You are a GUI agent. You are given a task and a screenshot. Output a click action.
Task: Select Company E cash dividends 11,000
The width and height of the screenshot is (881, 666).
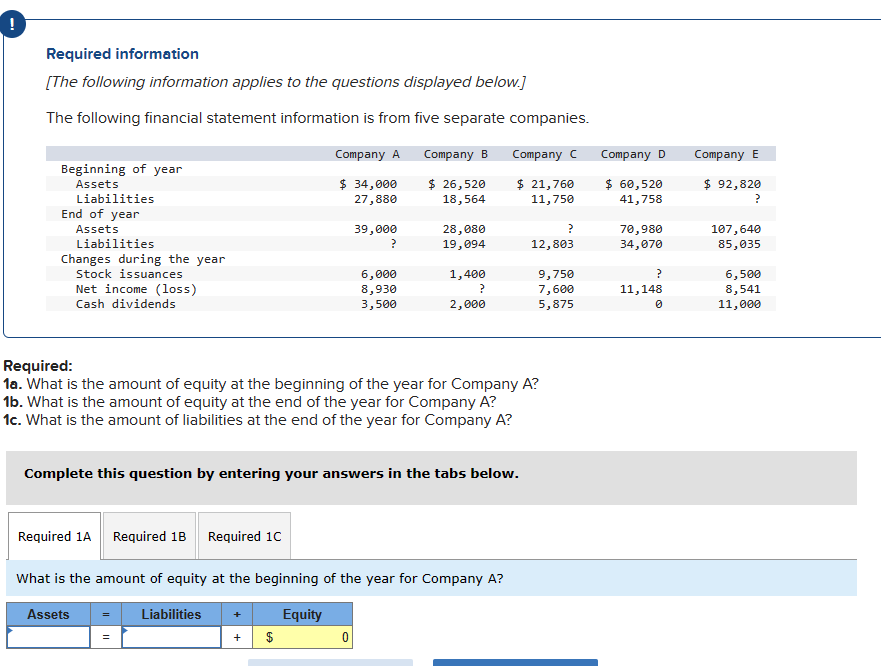tap(739, 304)
